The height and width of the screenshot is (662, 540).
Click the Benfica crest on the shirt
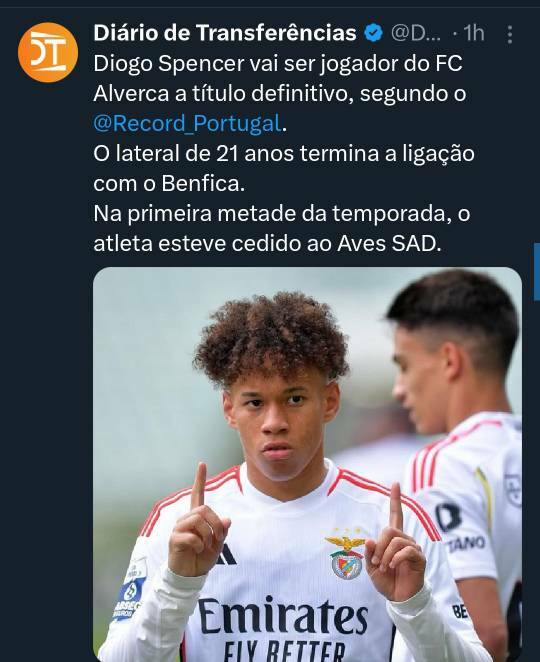point(346,558)
